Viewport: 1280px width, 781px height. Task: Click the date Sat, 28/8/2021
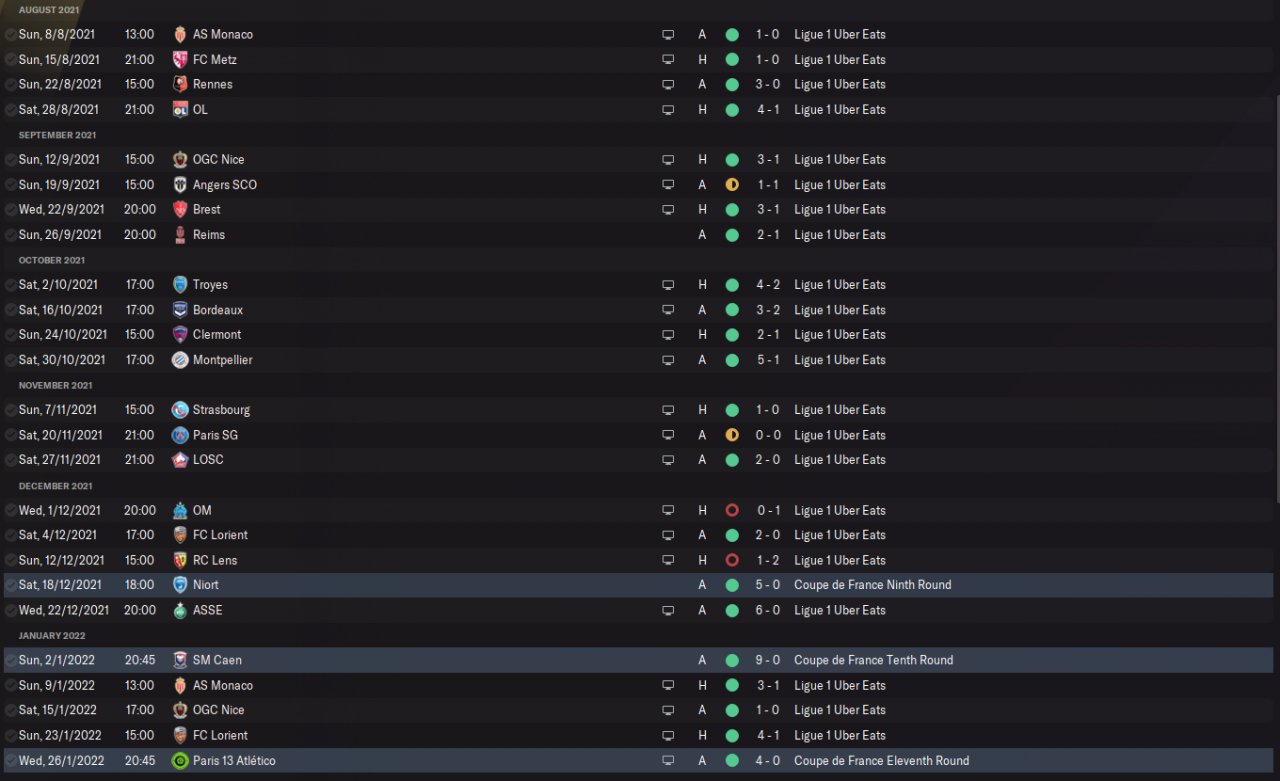coord(59,109)
